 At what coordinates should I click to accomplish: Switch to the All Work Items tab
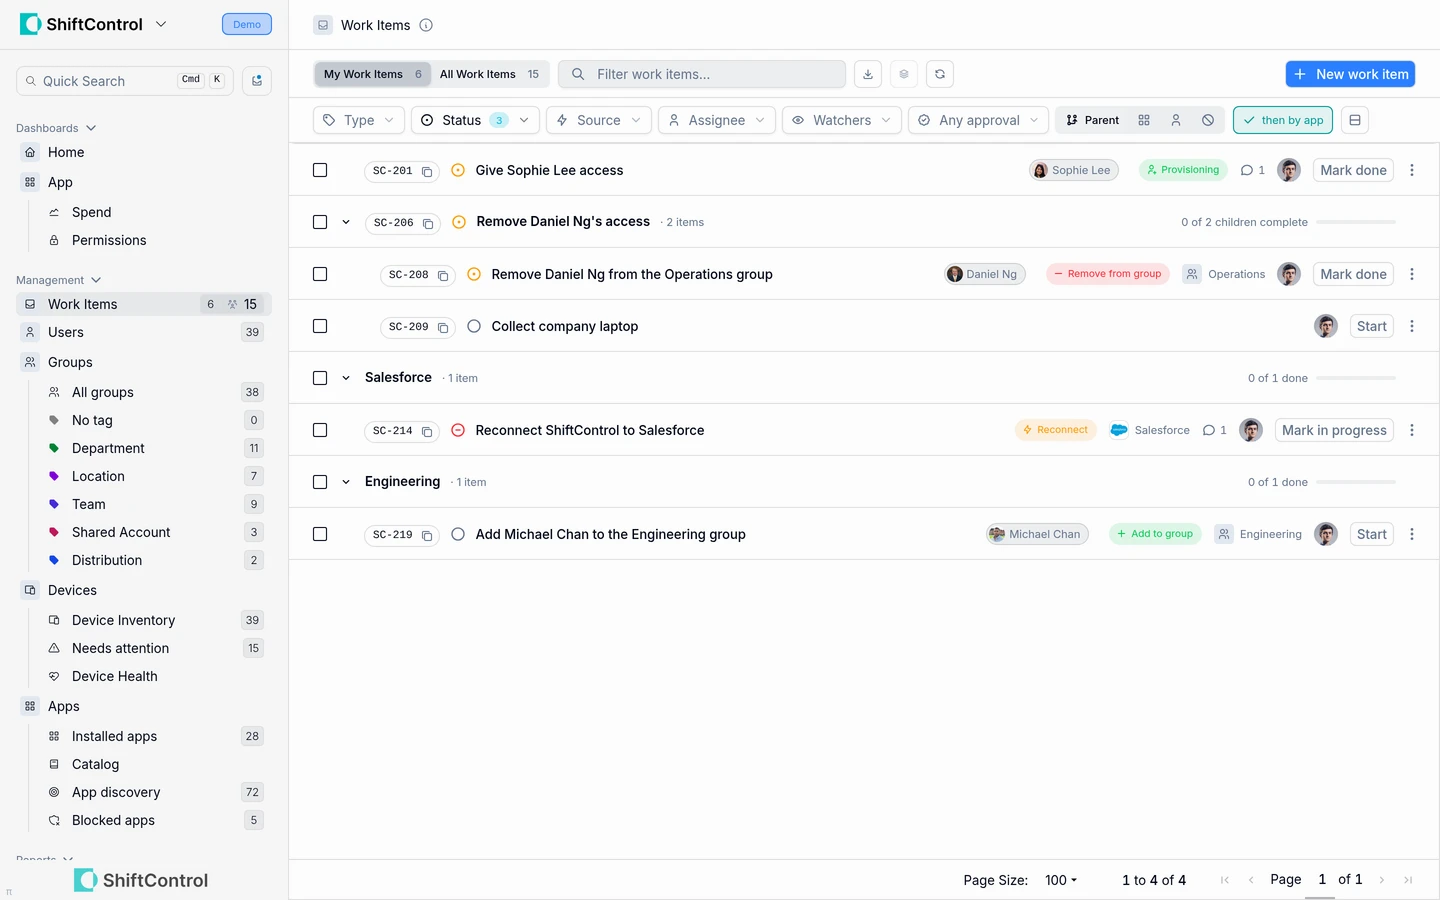pos(490,74)
